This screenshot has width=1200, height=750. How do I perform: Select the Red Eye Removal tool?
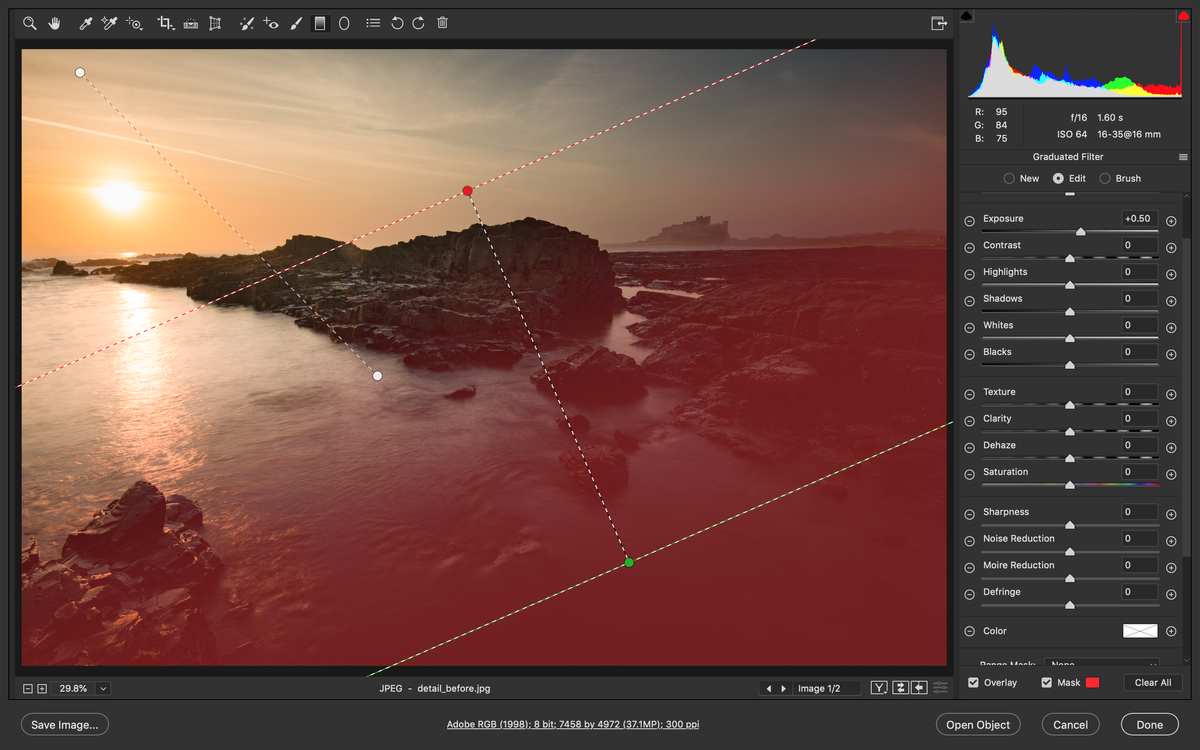(270, 22)
